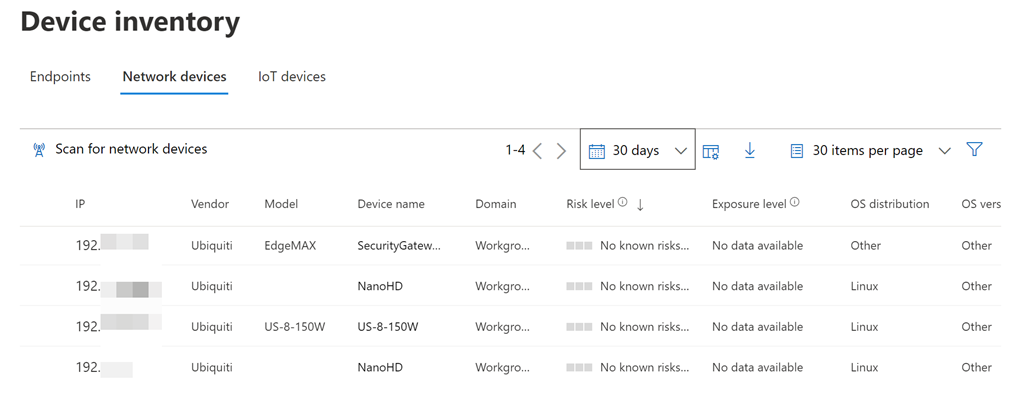This screenshot has height=413, width=1024.
Task: Select the Network devices tab
Action: pyautogui.click(x=174, y=77)
